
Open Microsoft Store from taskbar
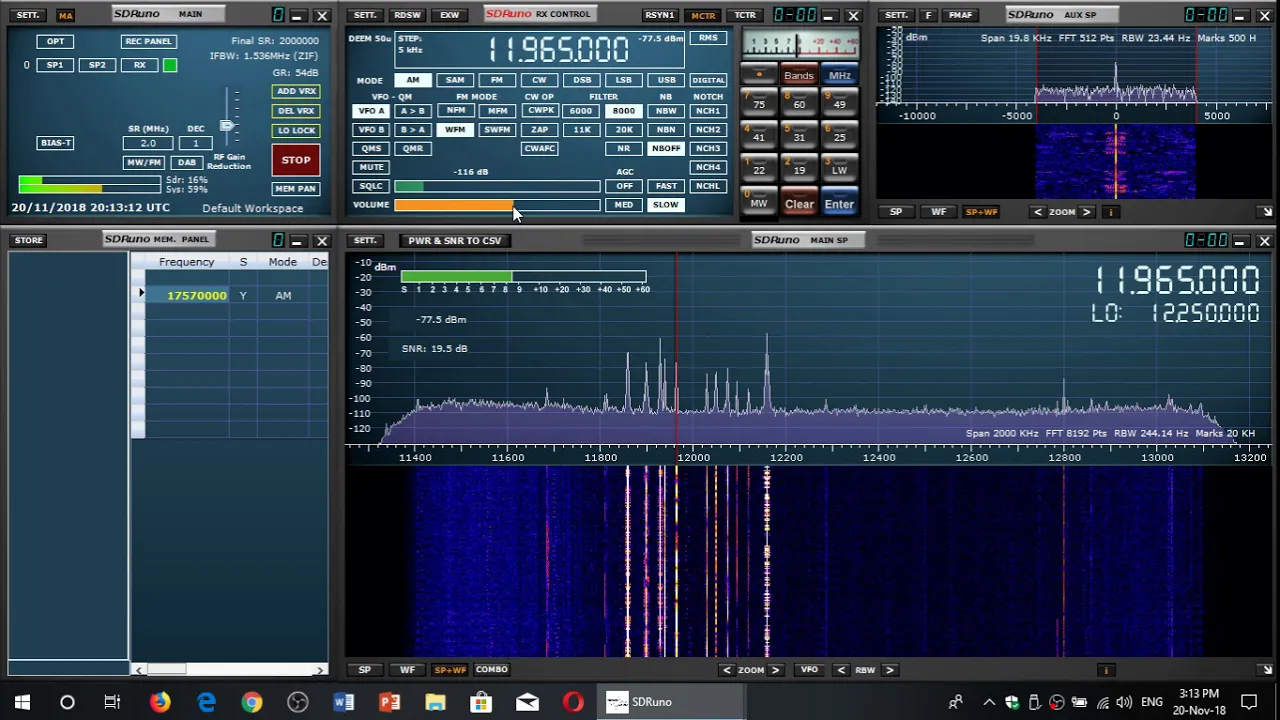coord(481,702)
